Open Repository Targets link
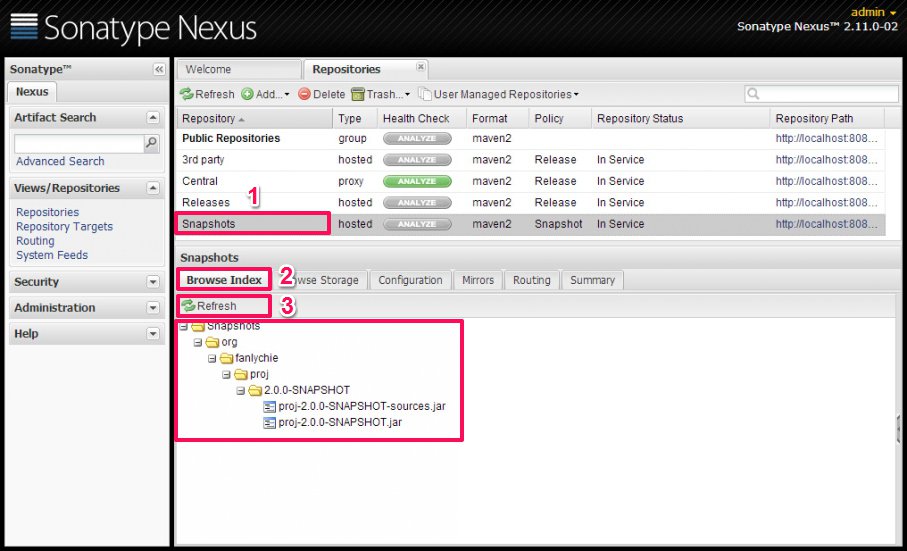Image resolution: width=907 pixels, height=551 pixels. click(64, 227)
